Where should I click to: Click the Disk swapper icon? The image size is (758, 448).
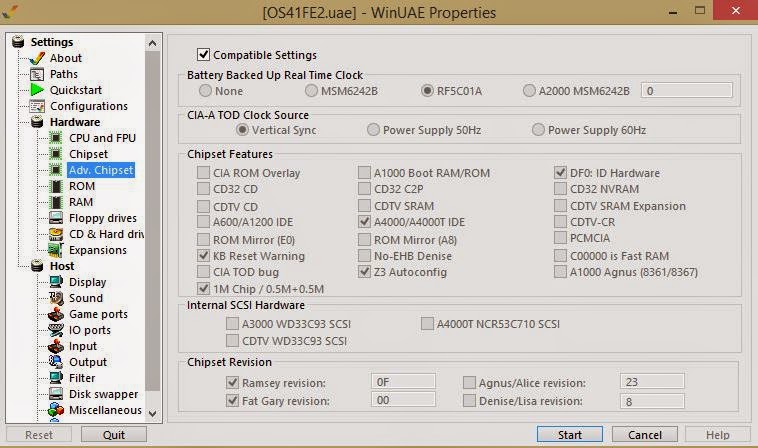[56, 394]
